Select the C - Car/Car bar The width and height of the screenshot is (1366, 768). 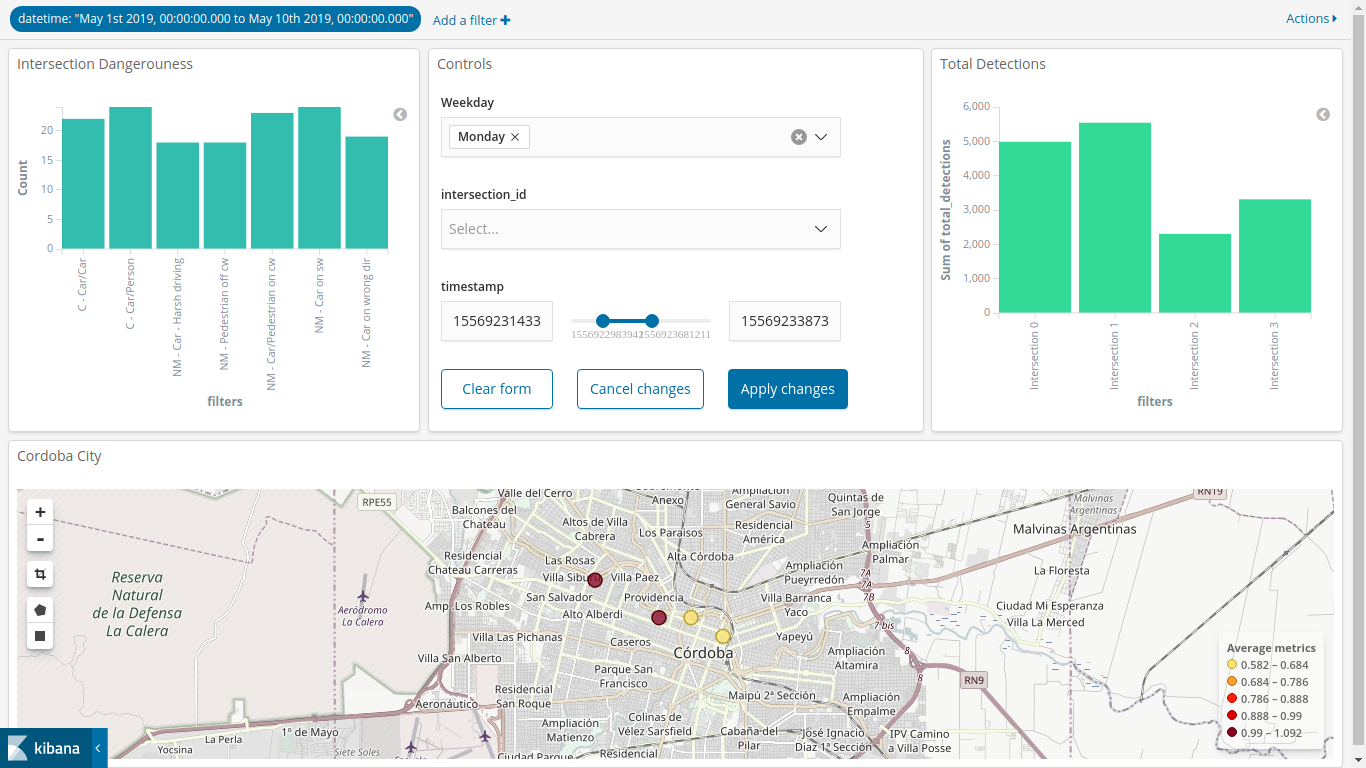click(83, 184)
